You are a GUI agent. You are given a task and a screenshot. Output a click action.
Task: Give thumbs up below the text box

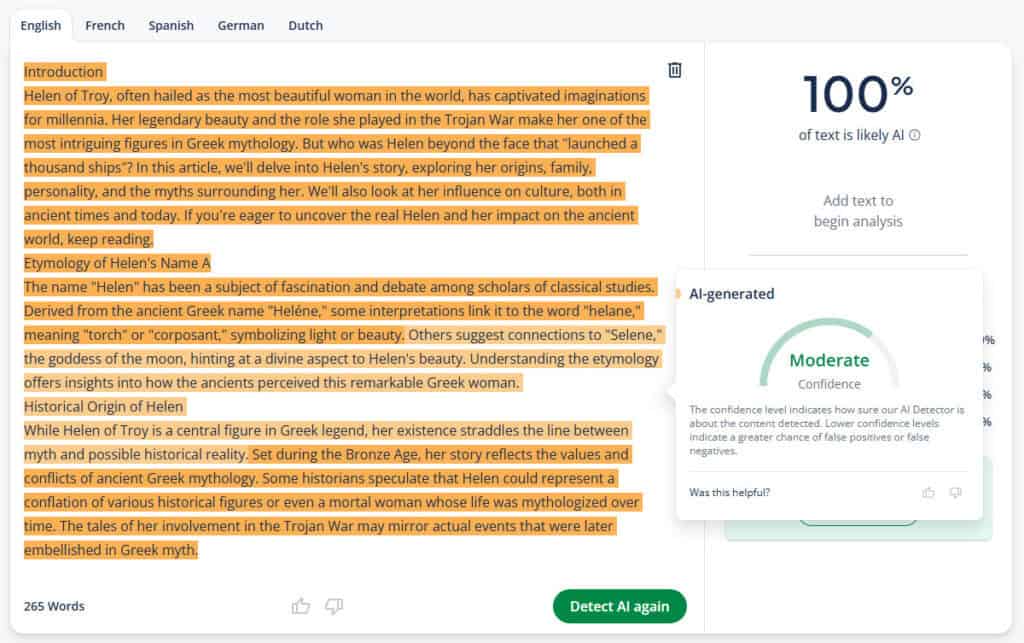coord(300,606)
